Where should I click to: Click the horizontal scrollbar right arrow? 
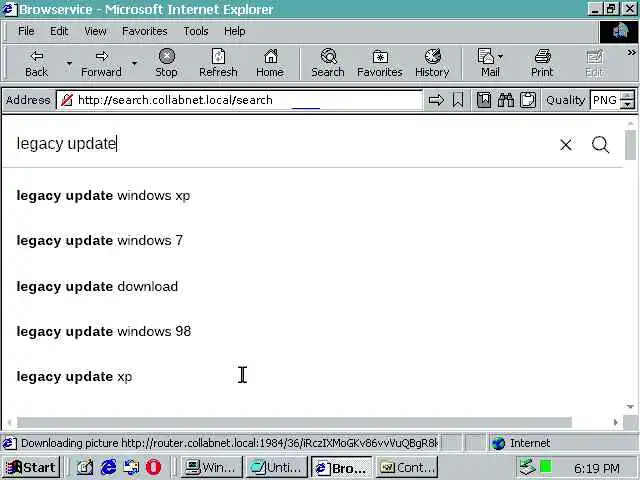pyautogui.click(x=616, y=422)
